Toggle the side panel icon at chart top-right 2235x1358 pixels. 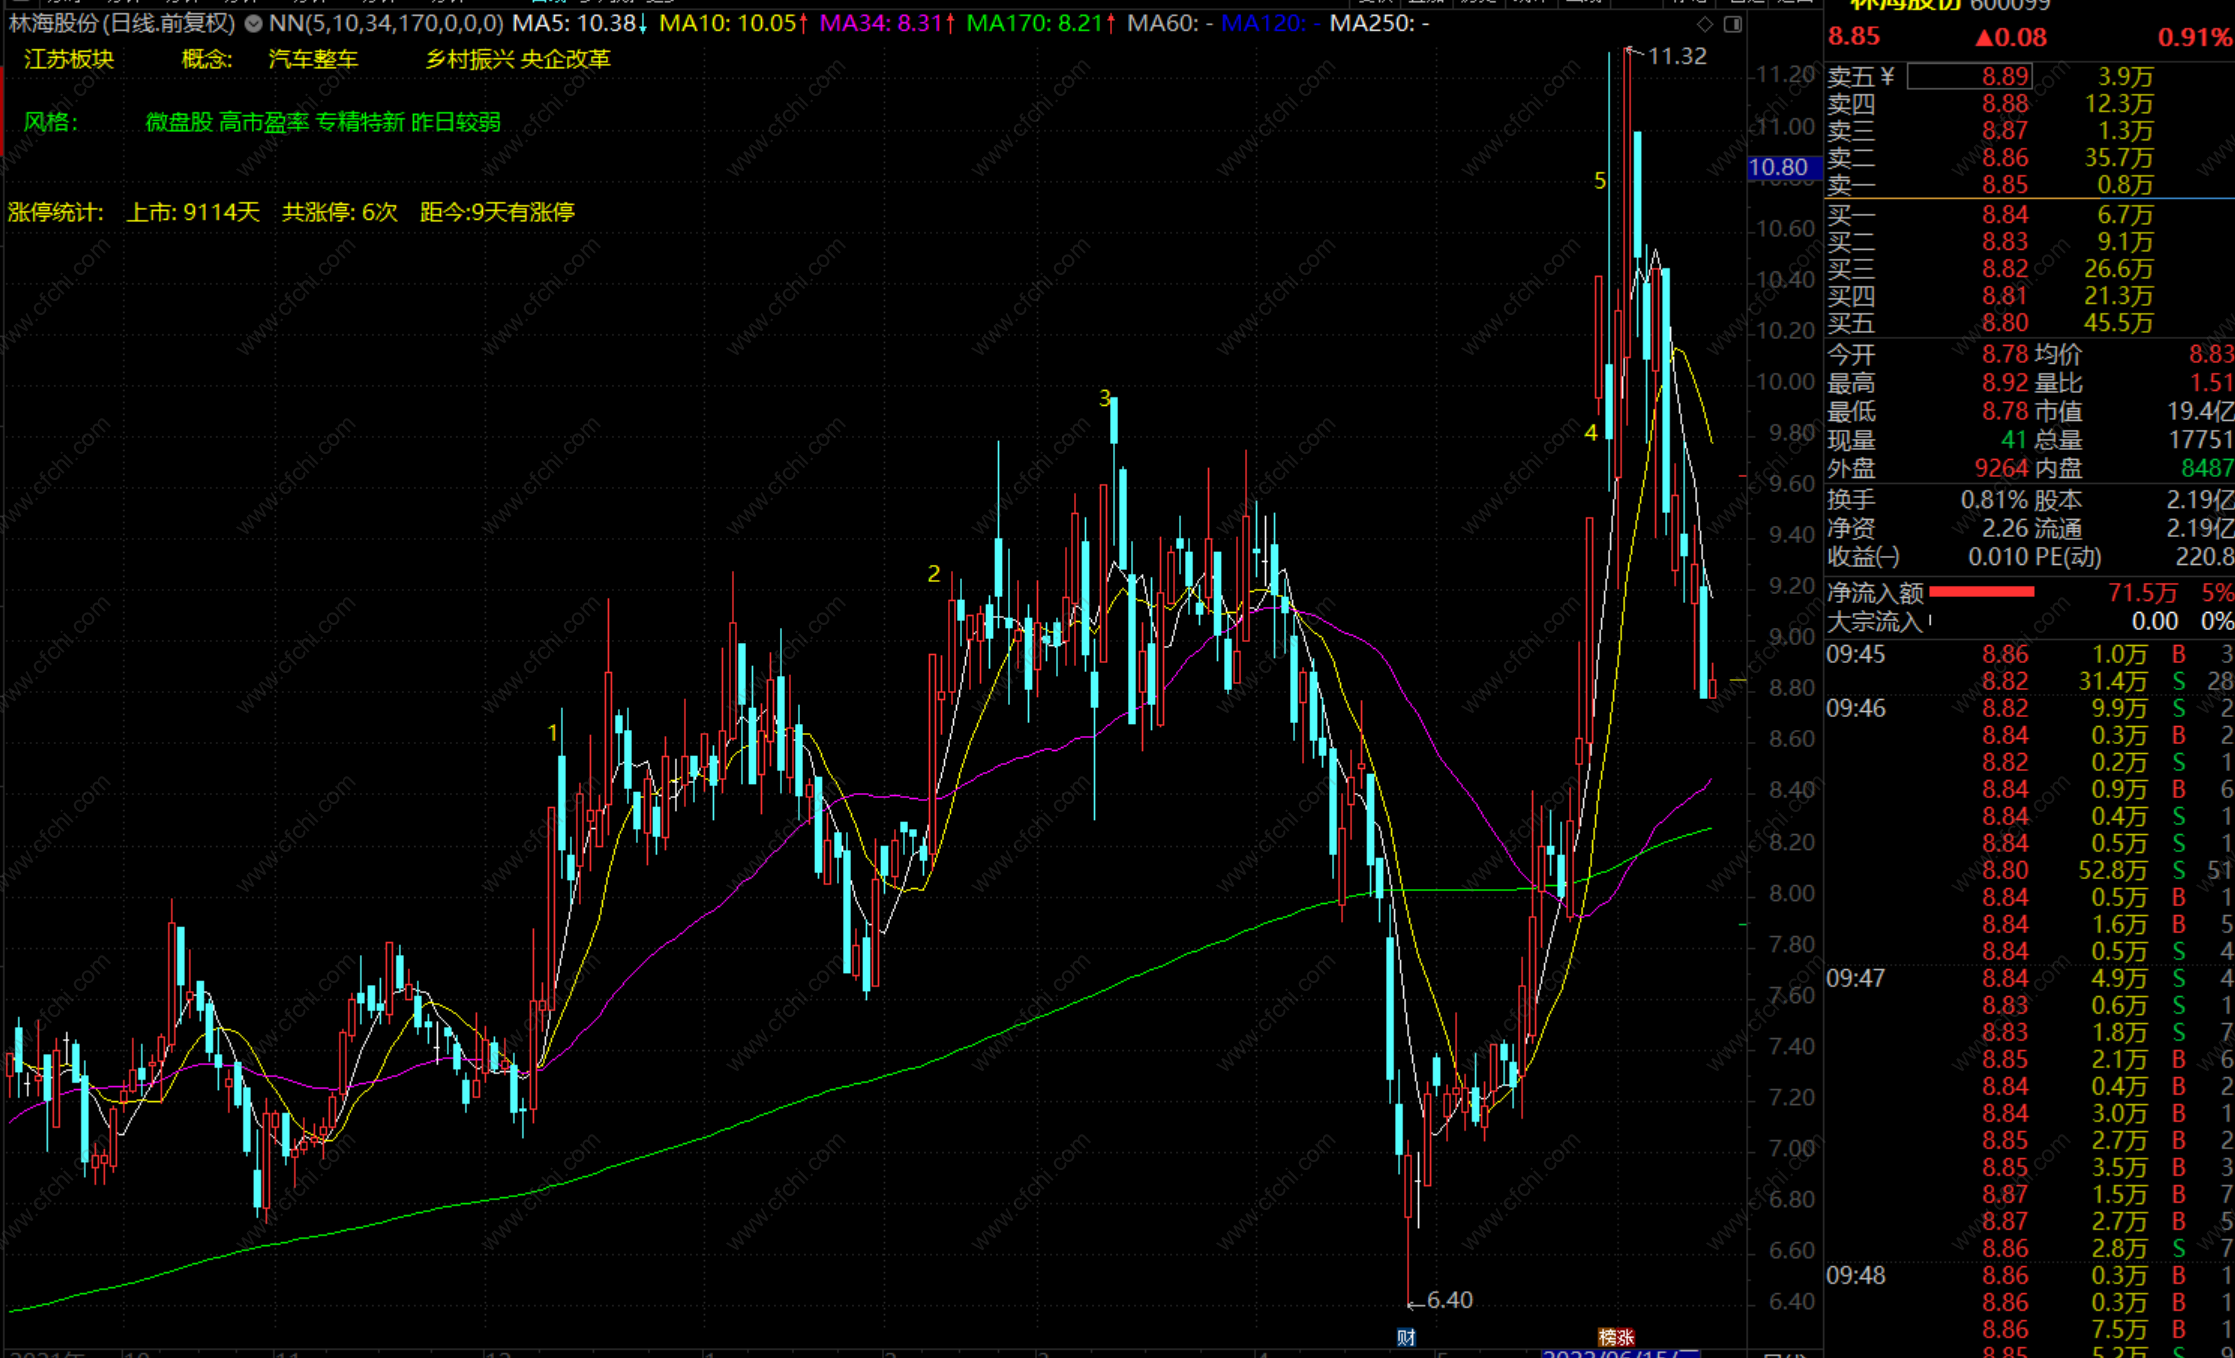(1733, 23)
